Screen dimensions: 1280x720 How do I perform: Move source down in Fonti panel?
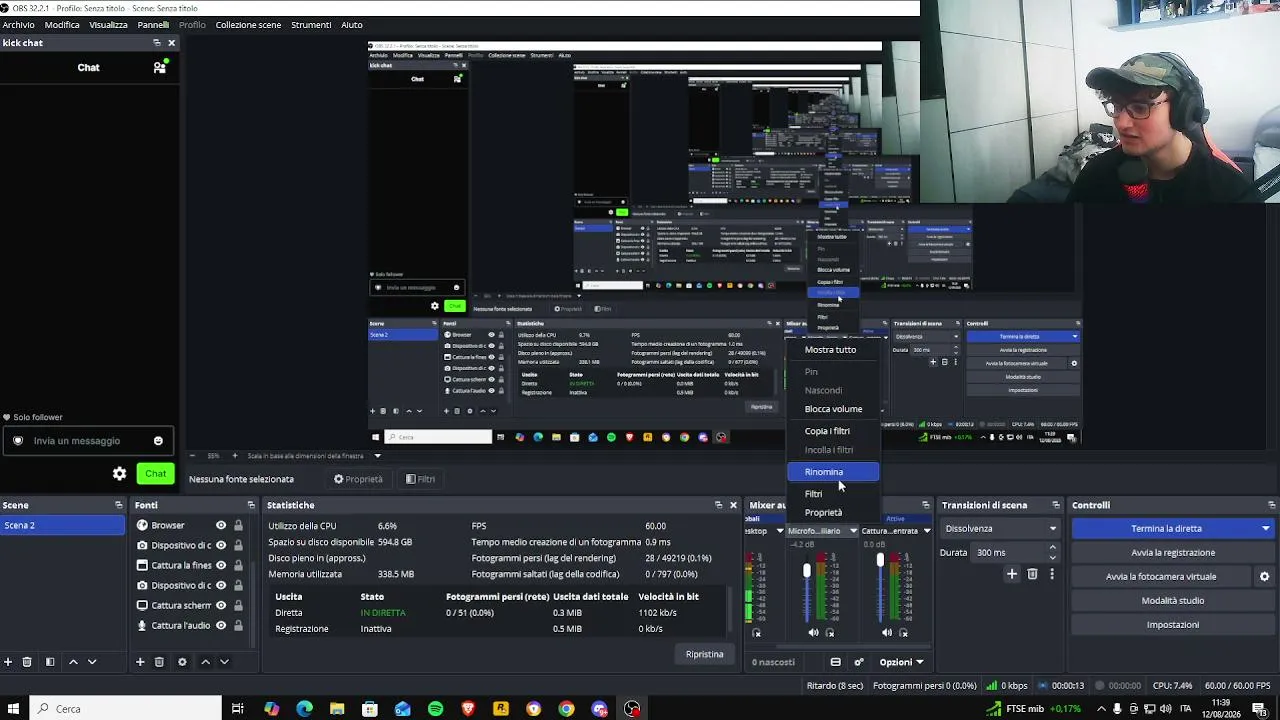pos(224,662)
